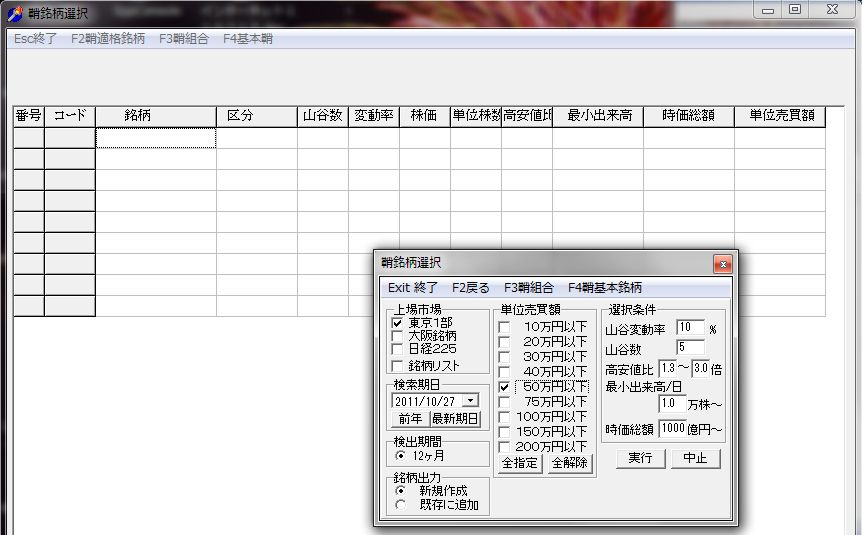Check the 75万円以下 checkbox

504,402
